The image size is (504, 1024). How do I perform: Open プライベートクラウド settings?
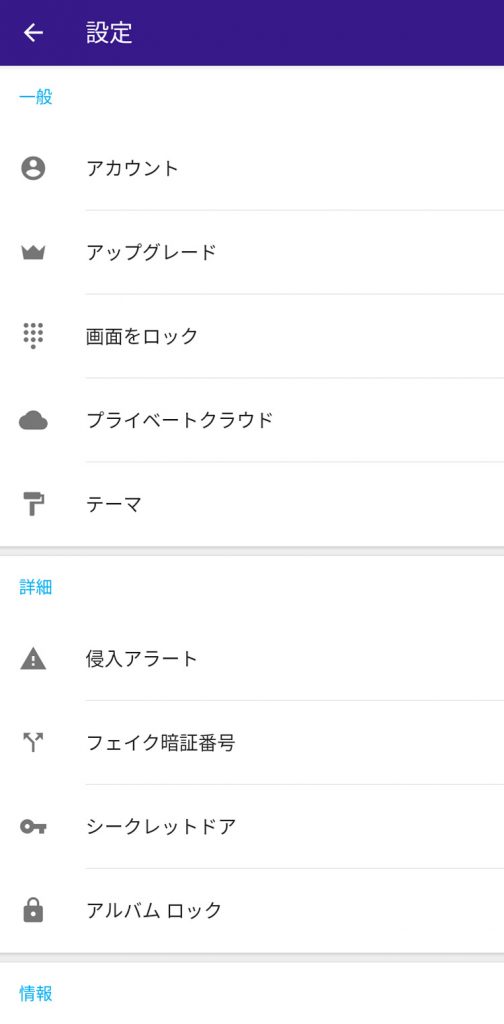(x=252, y=420)
